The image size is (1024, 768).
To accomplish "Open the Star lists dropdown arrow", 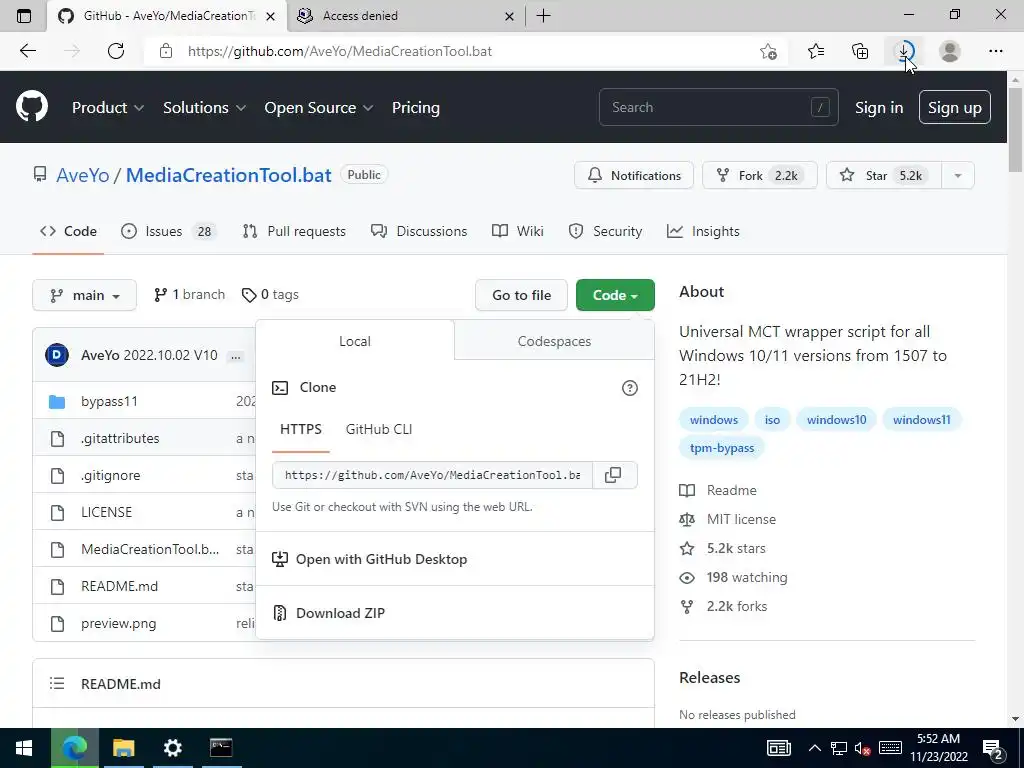I will click(958, 176).
